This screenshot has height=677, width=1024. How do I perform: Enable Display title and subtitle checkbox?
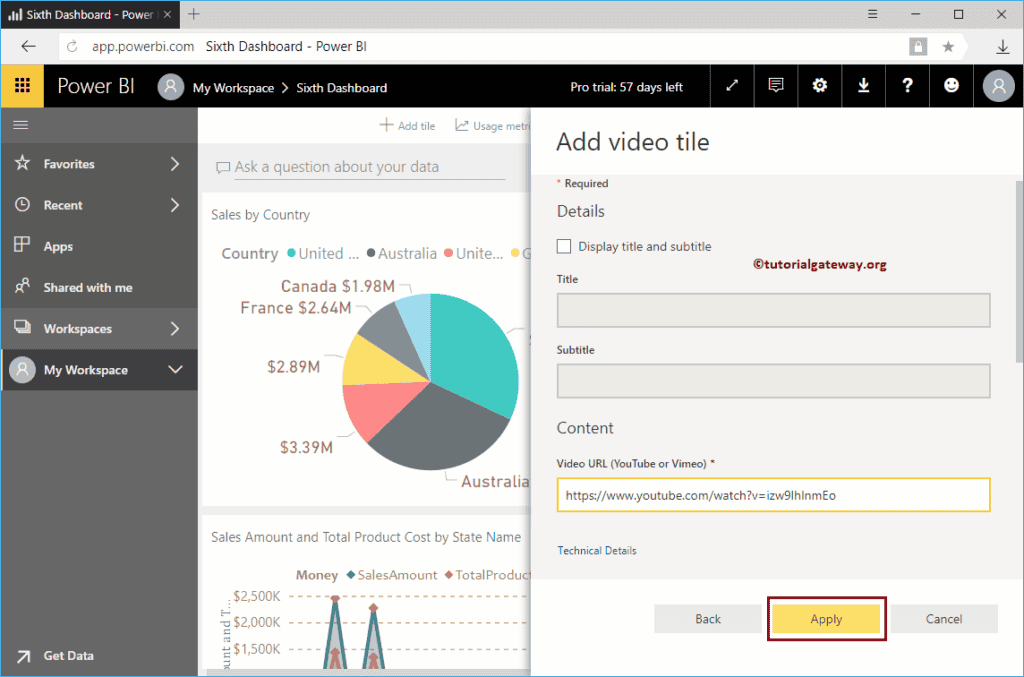tap(564, 246)
